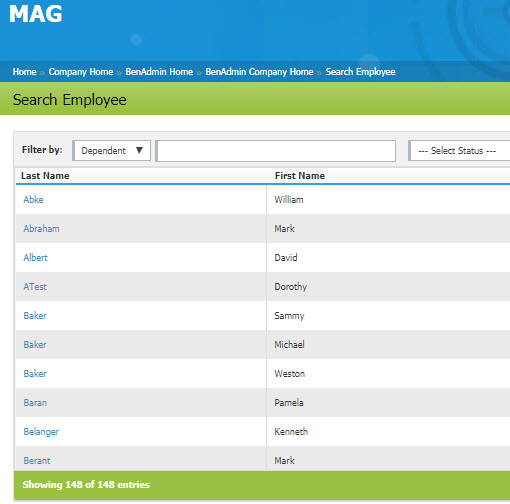Open the Belanger employee link

pyautogui.click(x=41, y=432)
